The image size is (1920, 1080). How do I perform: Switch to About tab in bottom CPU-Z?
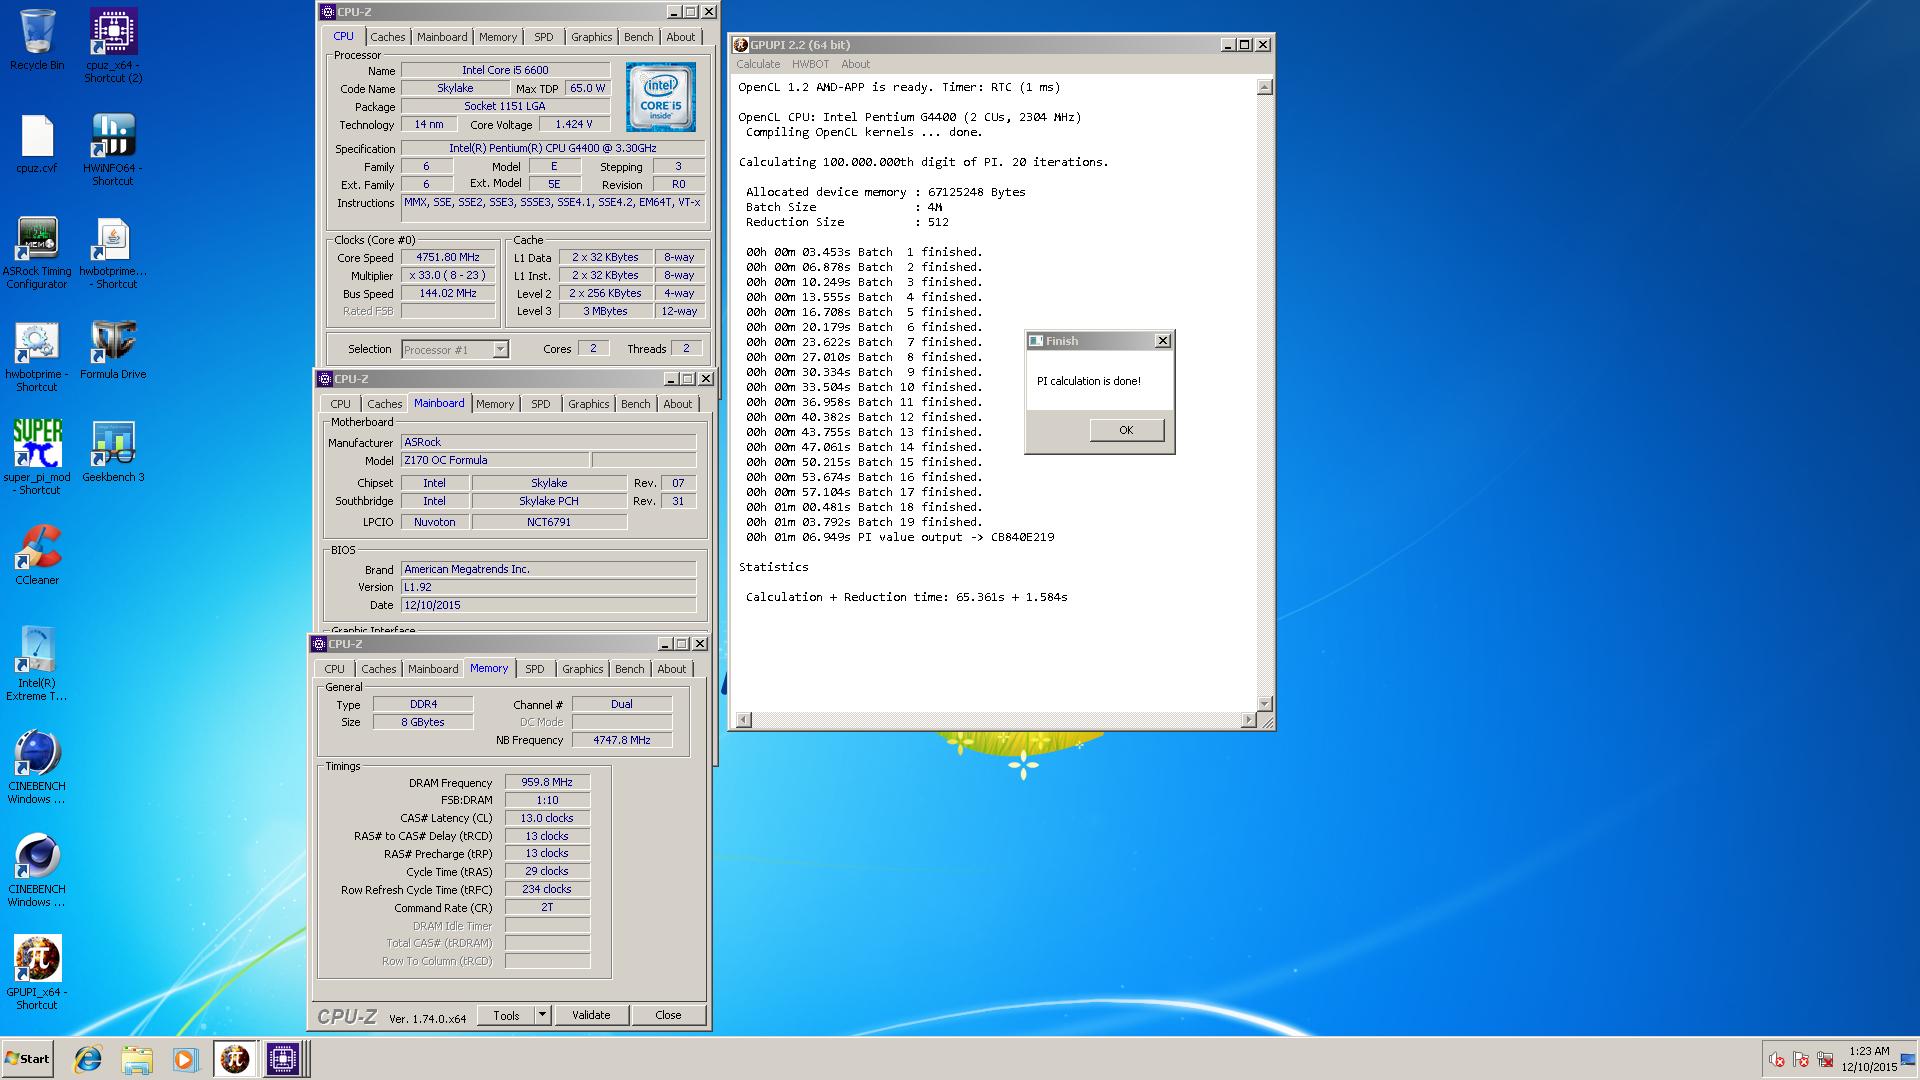click(672, 669)
